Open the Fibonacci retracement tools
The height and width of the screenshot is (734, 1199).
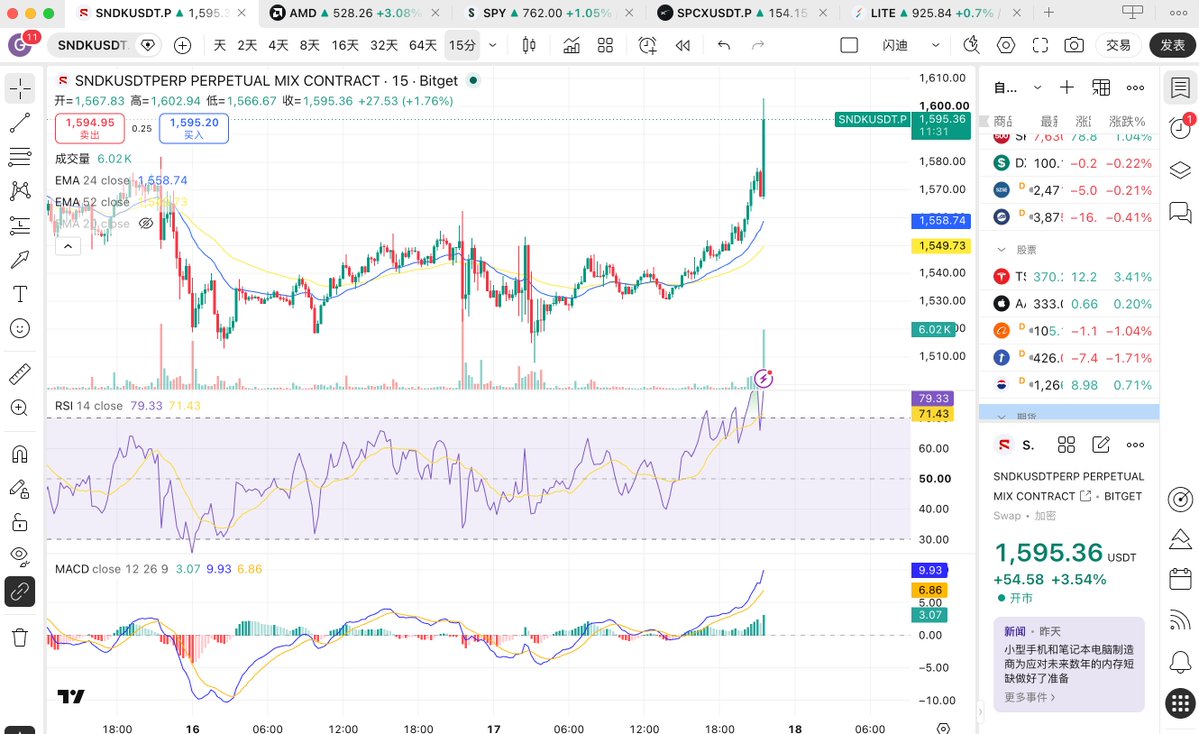(20, 157)
